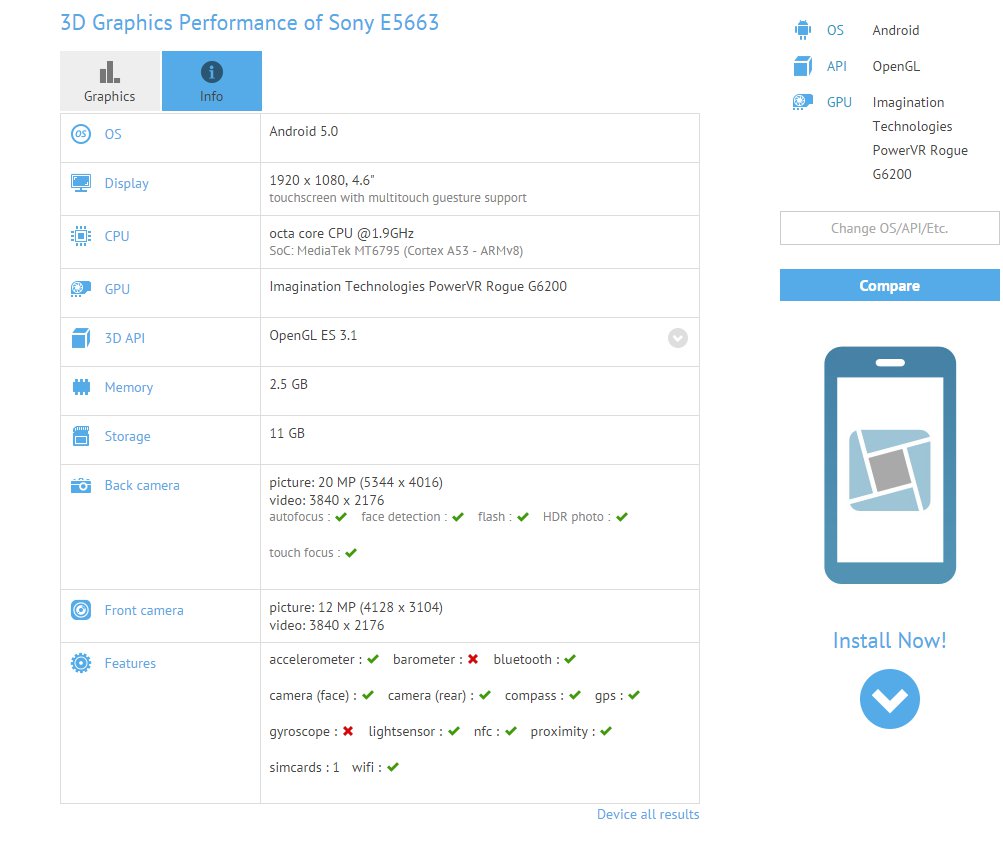
Task: Click the GPU icon in sidebar
Action: pyautogui.click(x=802, y=102)
